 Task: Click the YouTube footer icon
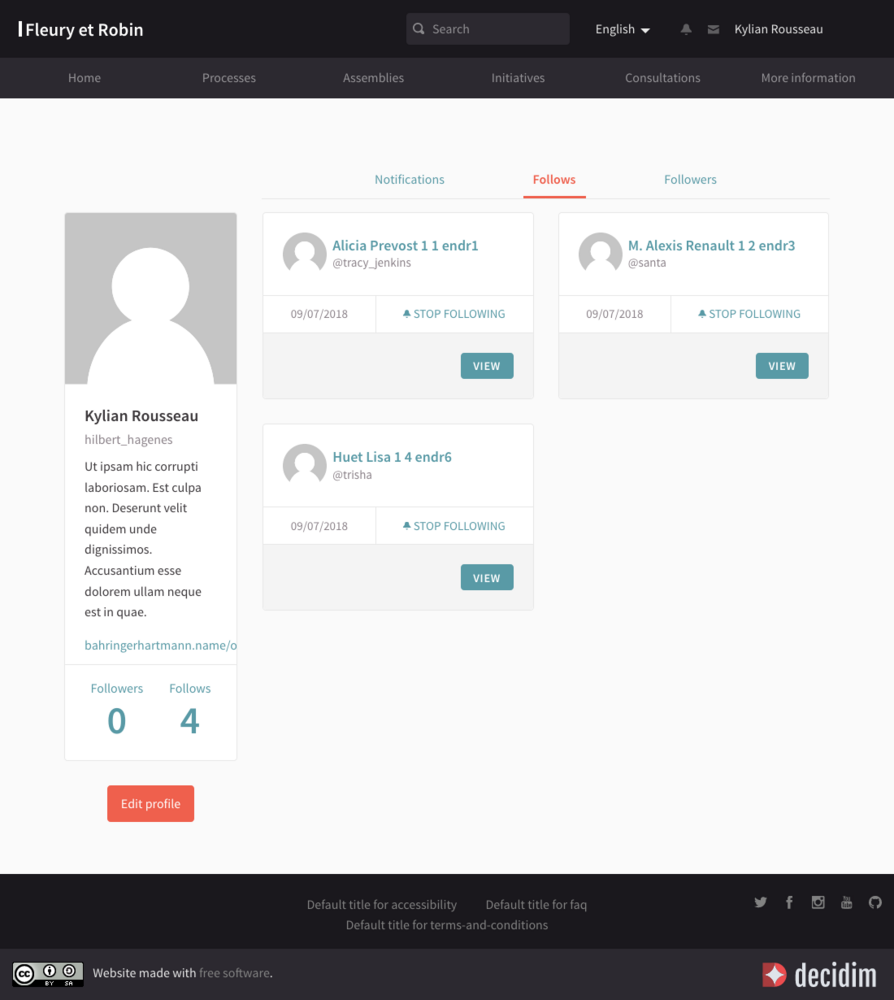click(846, 902)
